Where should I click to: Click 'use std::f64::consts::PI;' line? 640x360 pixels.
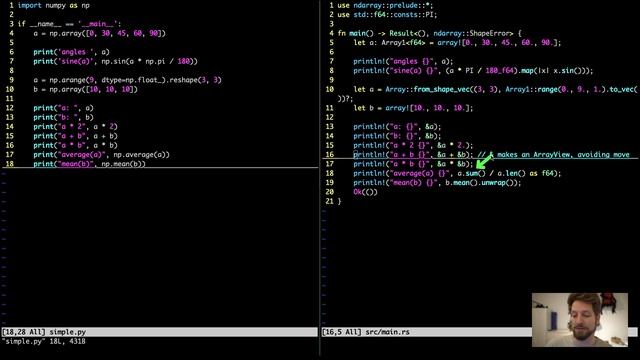387,15
